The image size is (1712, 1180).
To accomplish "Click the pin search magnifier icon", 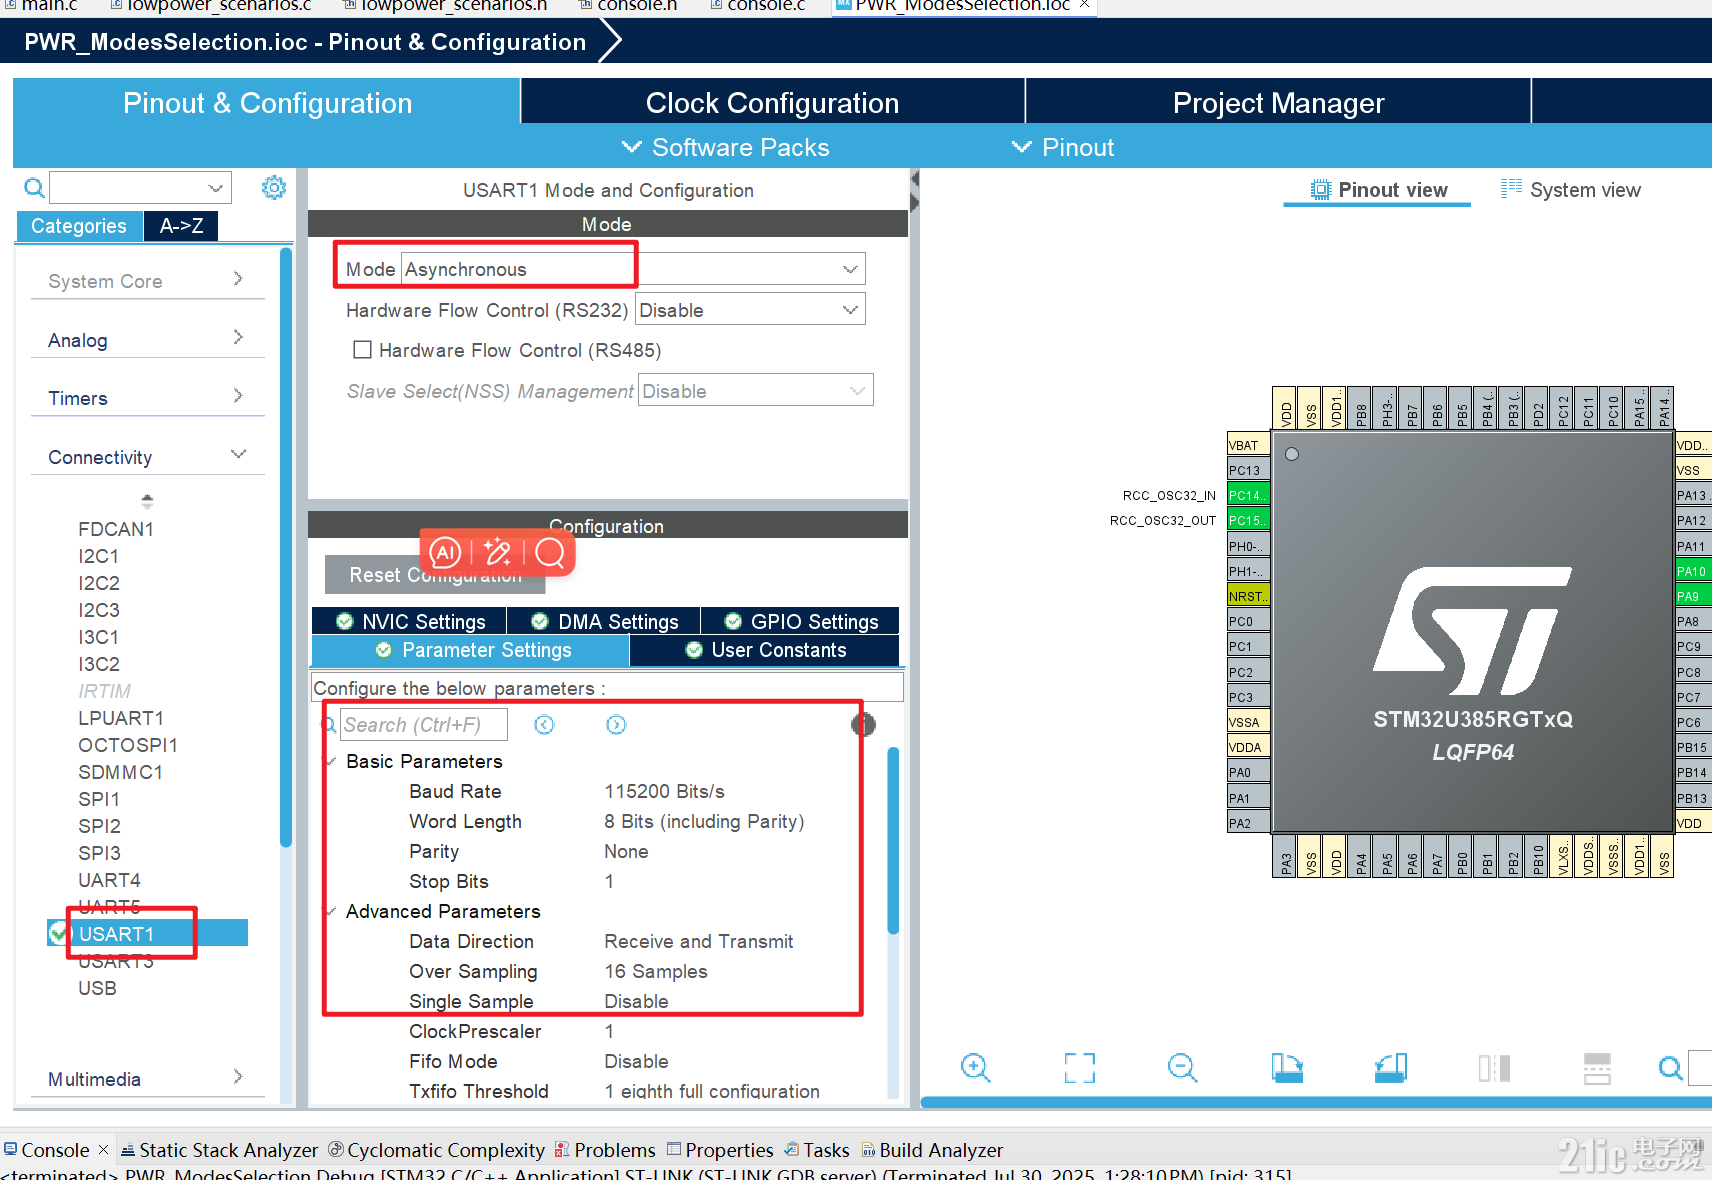I will pos(1670,1068).
